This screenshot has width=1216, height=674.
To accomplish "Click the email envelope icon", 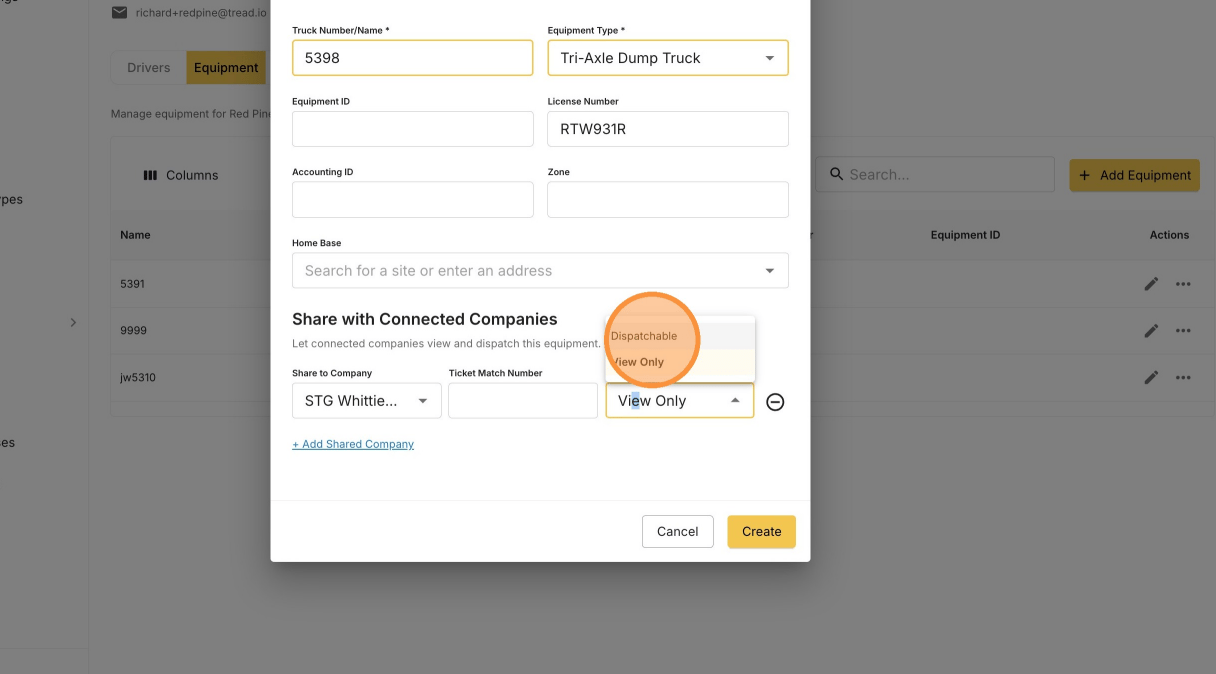I will 119,13.
